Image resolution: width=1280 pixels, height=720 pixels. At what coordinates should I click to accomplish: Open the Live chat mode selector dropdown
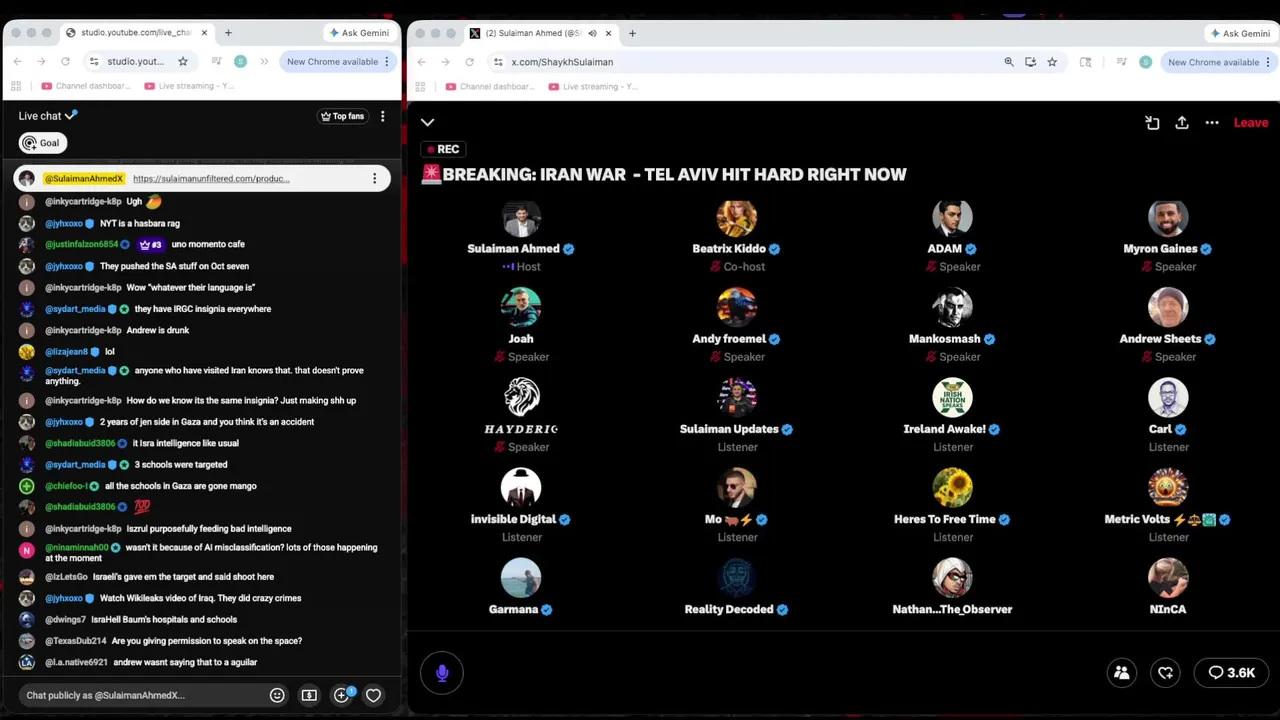48,116
